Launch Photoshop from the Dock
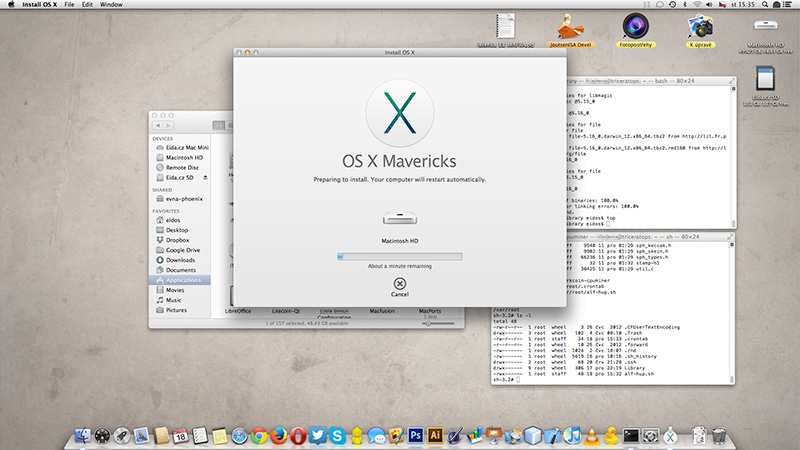 pos(415,435)
